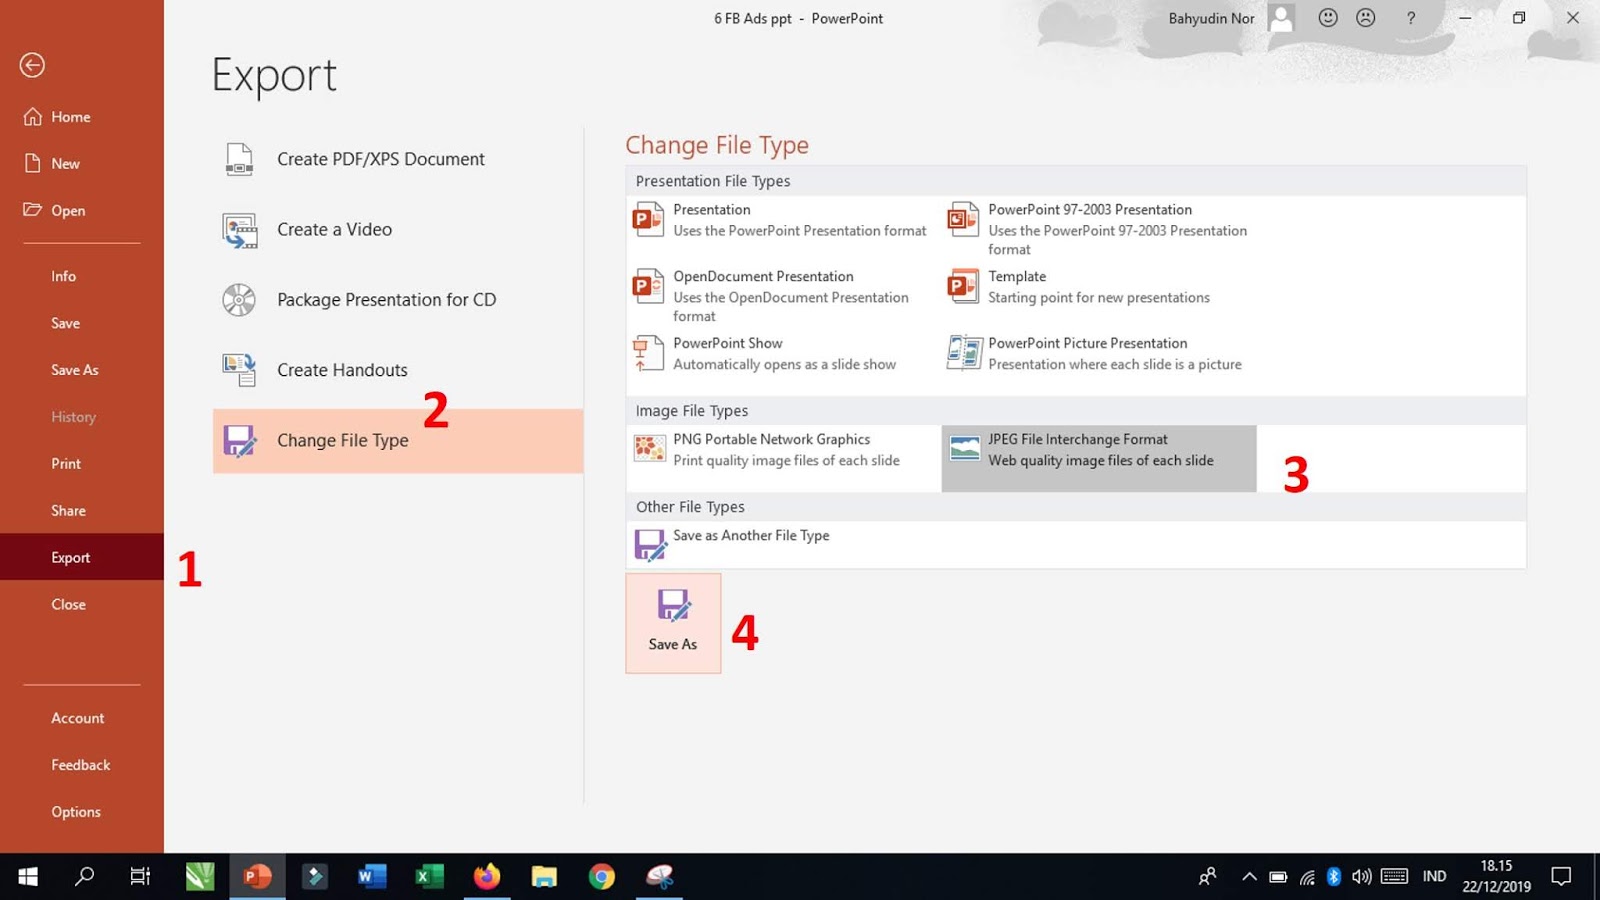Click the Change File Type floppy icon
This screenshot has height=900, width=1600.
click(239, 441)
